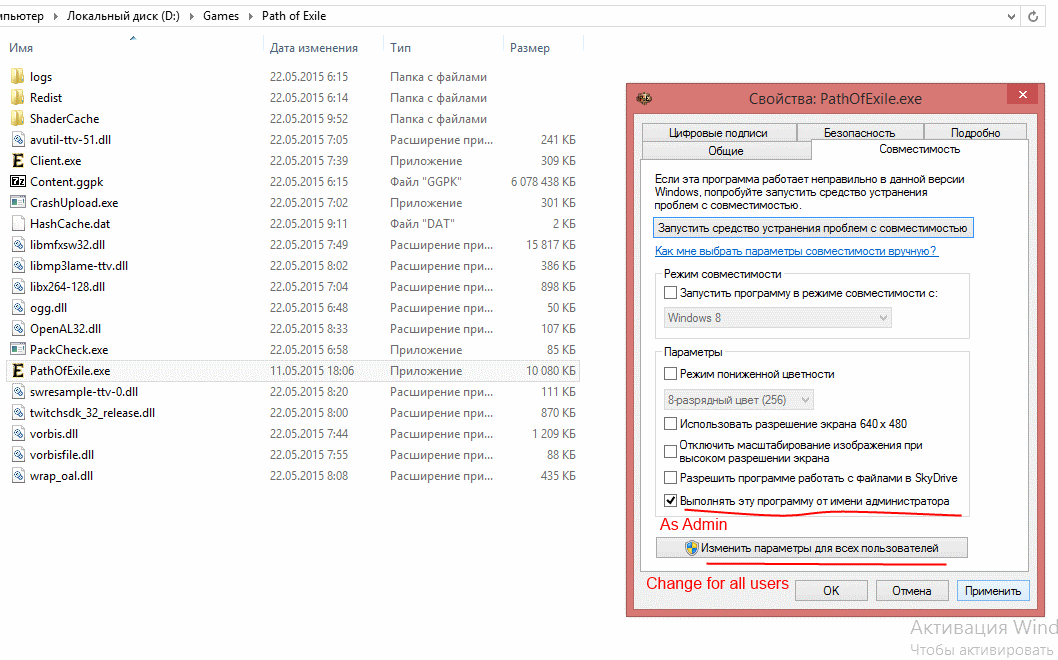Select the CrashUpload.exe icon
This screenshot has height=660, width=1058.
17,203
